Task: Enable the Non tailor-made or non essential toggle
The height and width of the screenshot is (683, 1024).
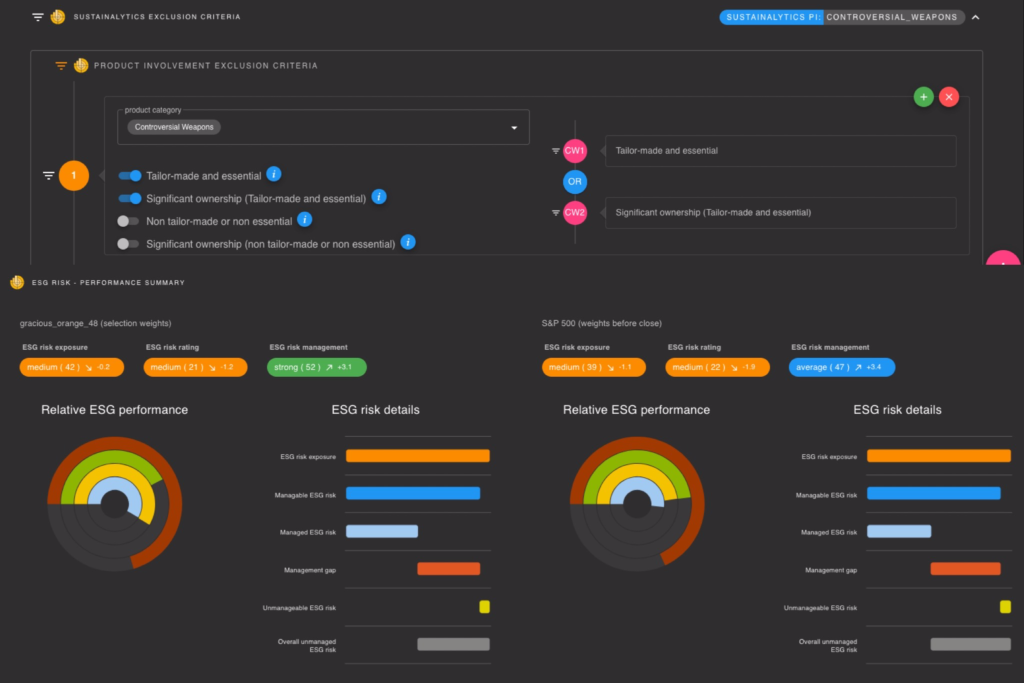Action: [x=128, y=221]
